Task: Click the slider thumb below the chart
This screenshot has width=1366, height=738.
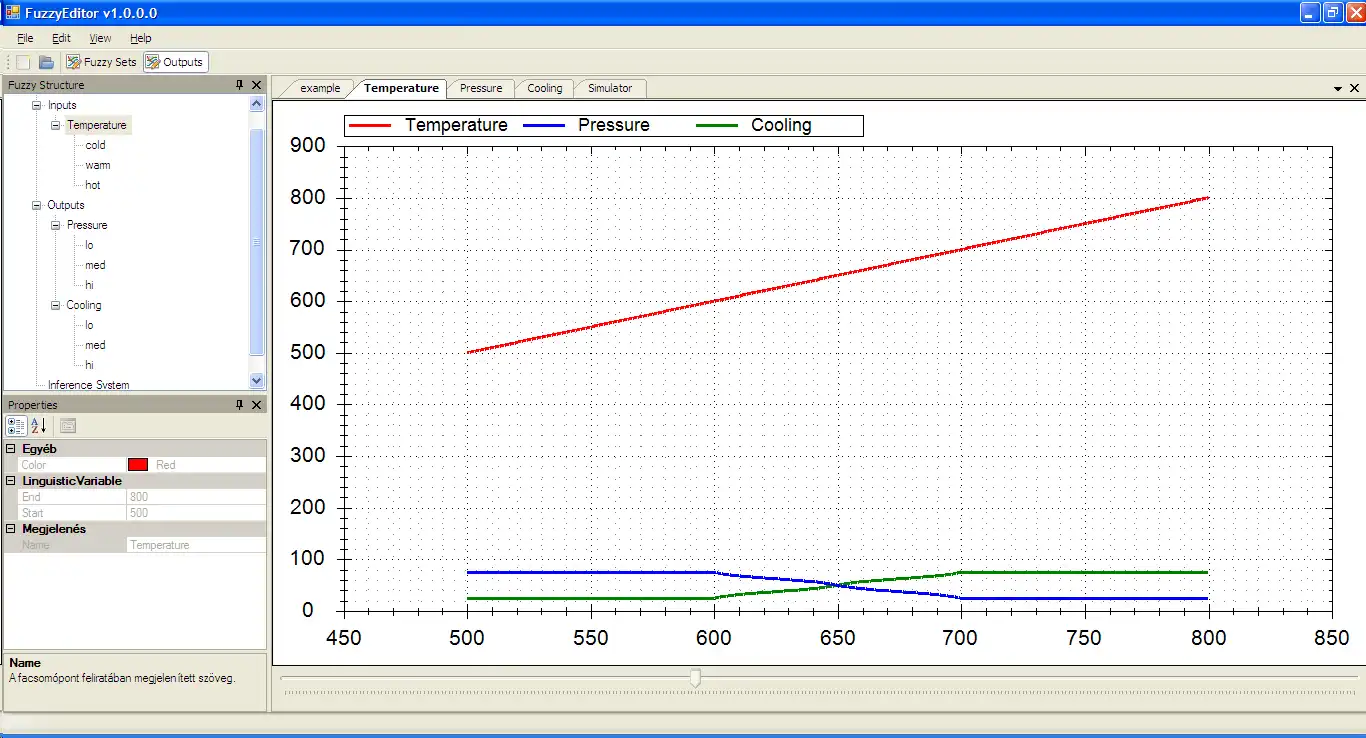Action: coord(695,679)
